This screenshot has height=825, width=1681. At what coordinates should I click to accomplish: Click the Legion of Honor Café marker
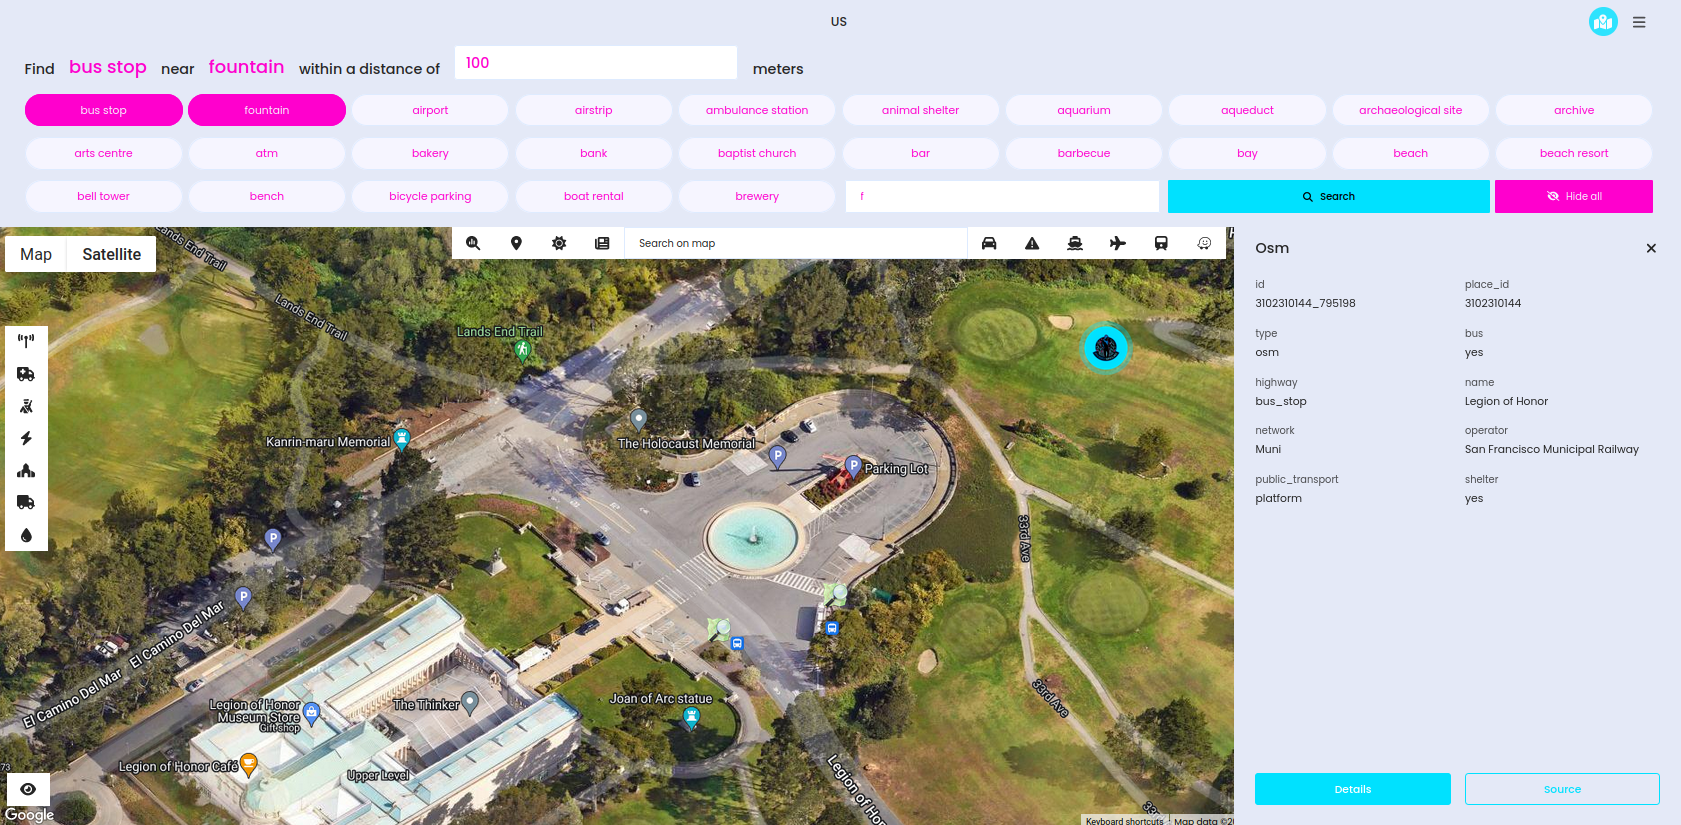[249, 765]
